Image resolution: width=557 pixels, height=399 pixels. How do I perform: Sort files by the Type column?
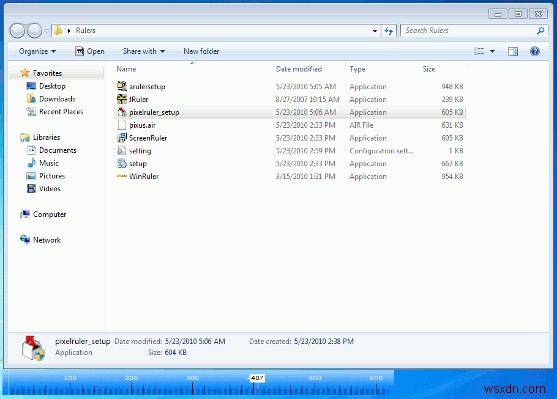click(357, 69)
